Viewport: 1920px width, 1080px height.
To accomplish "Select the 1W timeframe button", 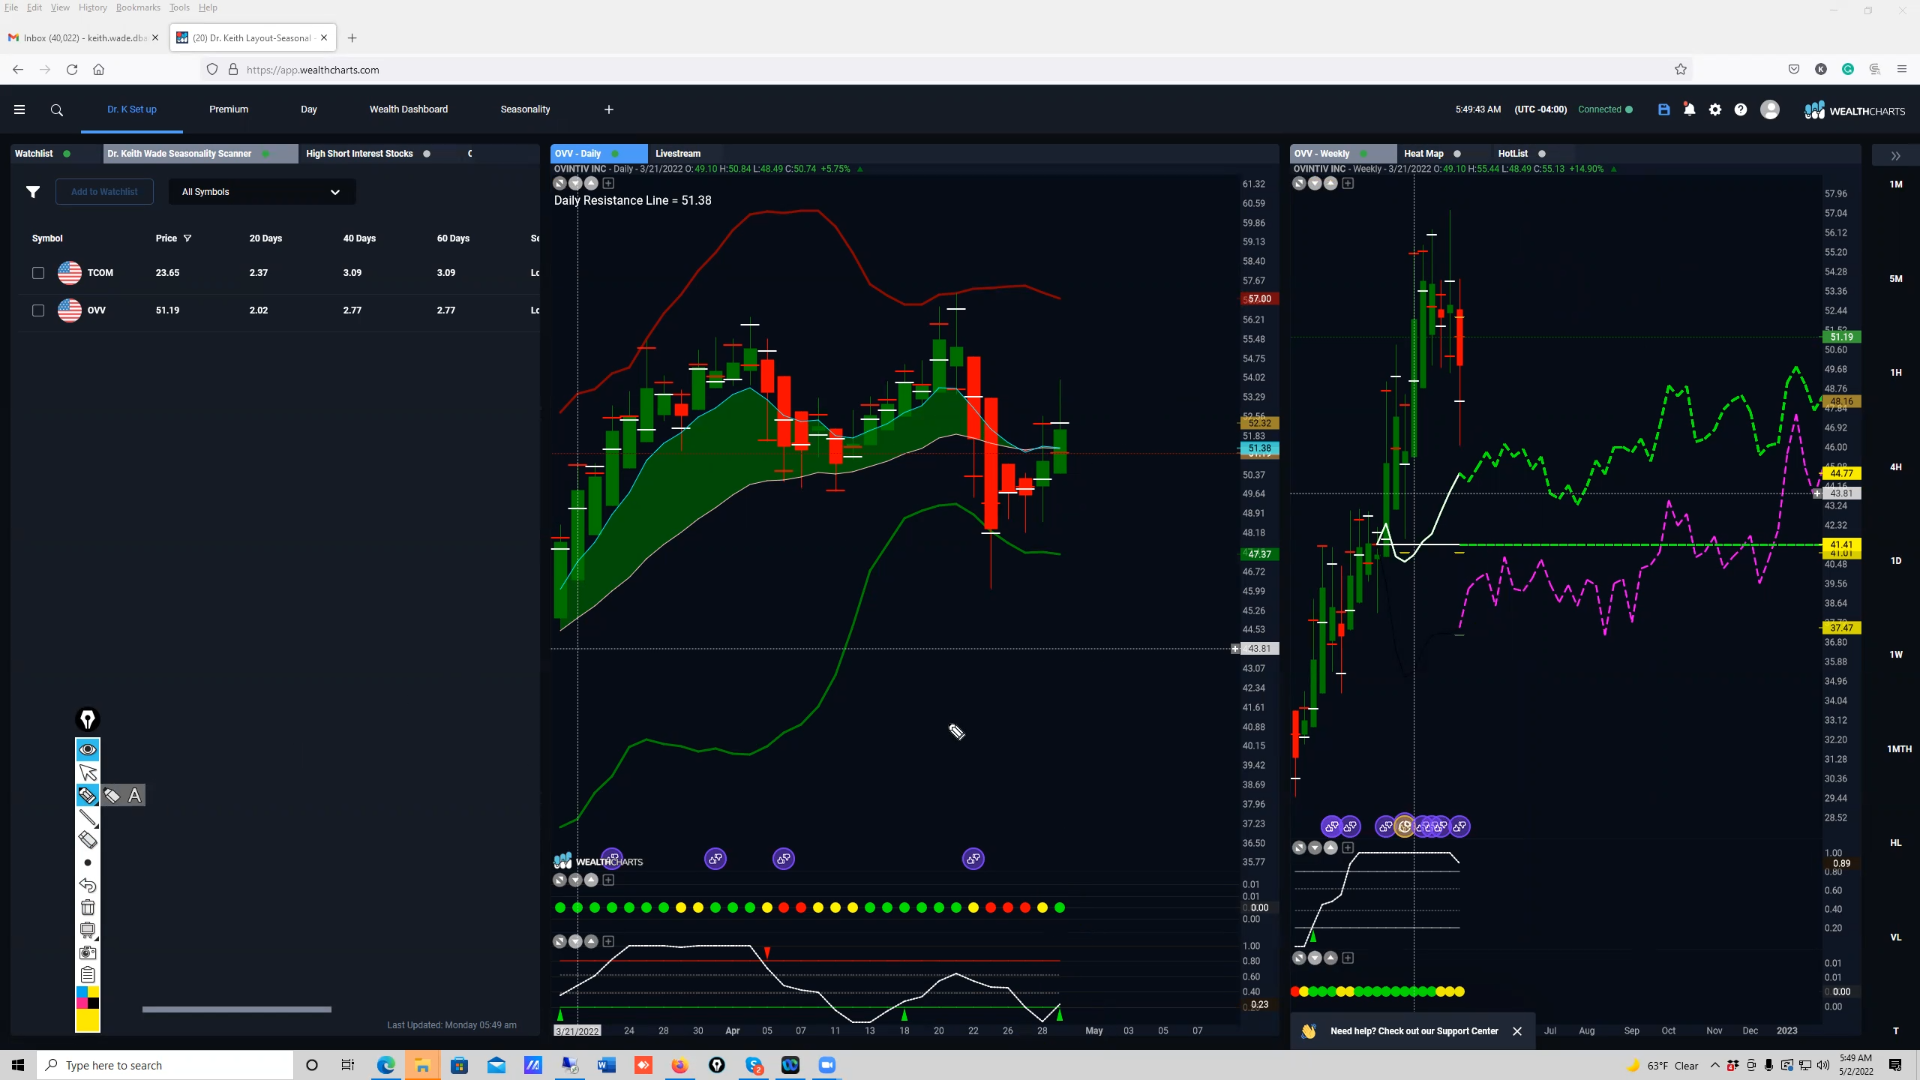I will click(1896, 655).
